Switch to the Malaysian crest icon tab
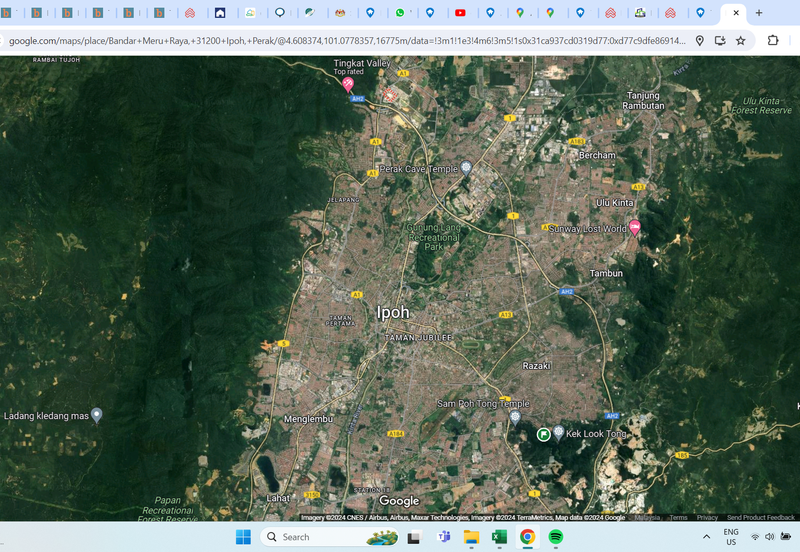Image resolution: width=800 pixels, height=552 pixels. 340,13
